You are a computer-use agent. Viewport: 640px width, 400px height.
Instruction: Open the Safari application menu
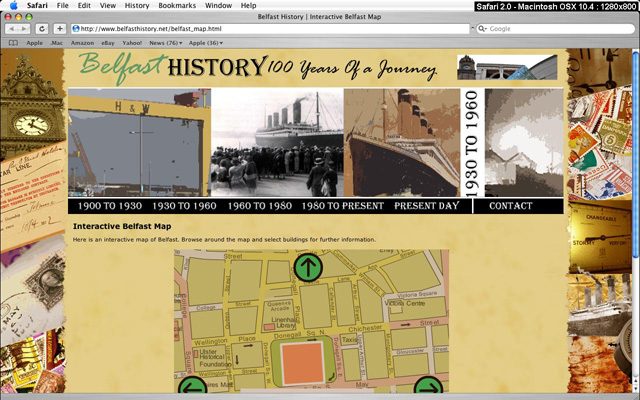[x=37, y=5]
